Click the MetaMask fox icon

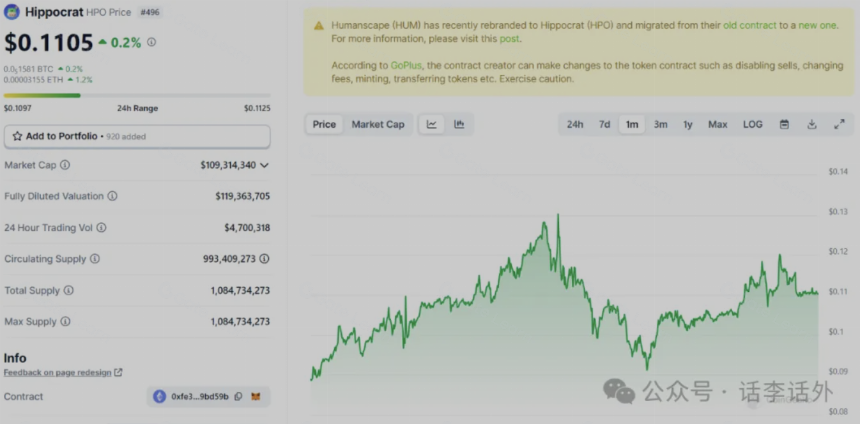[x=256, y=397]
